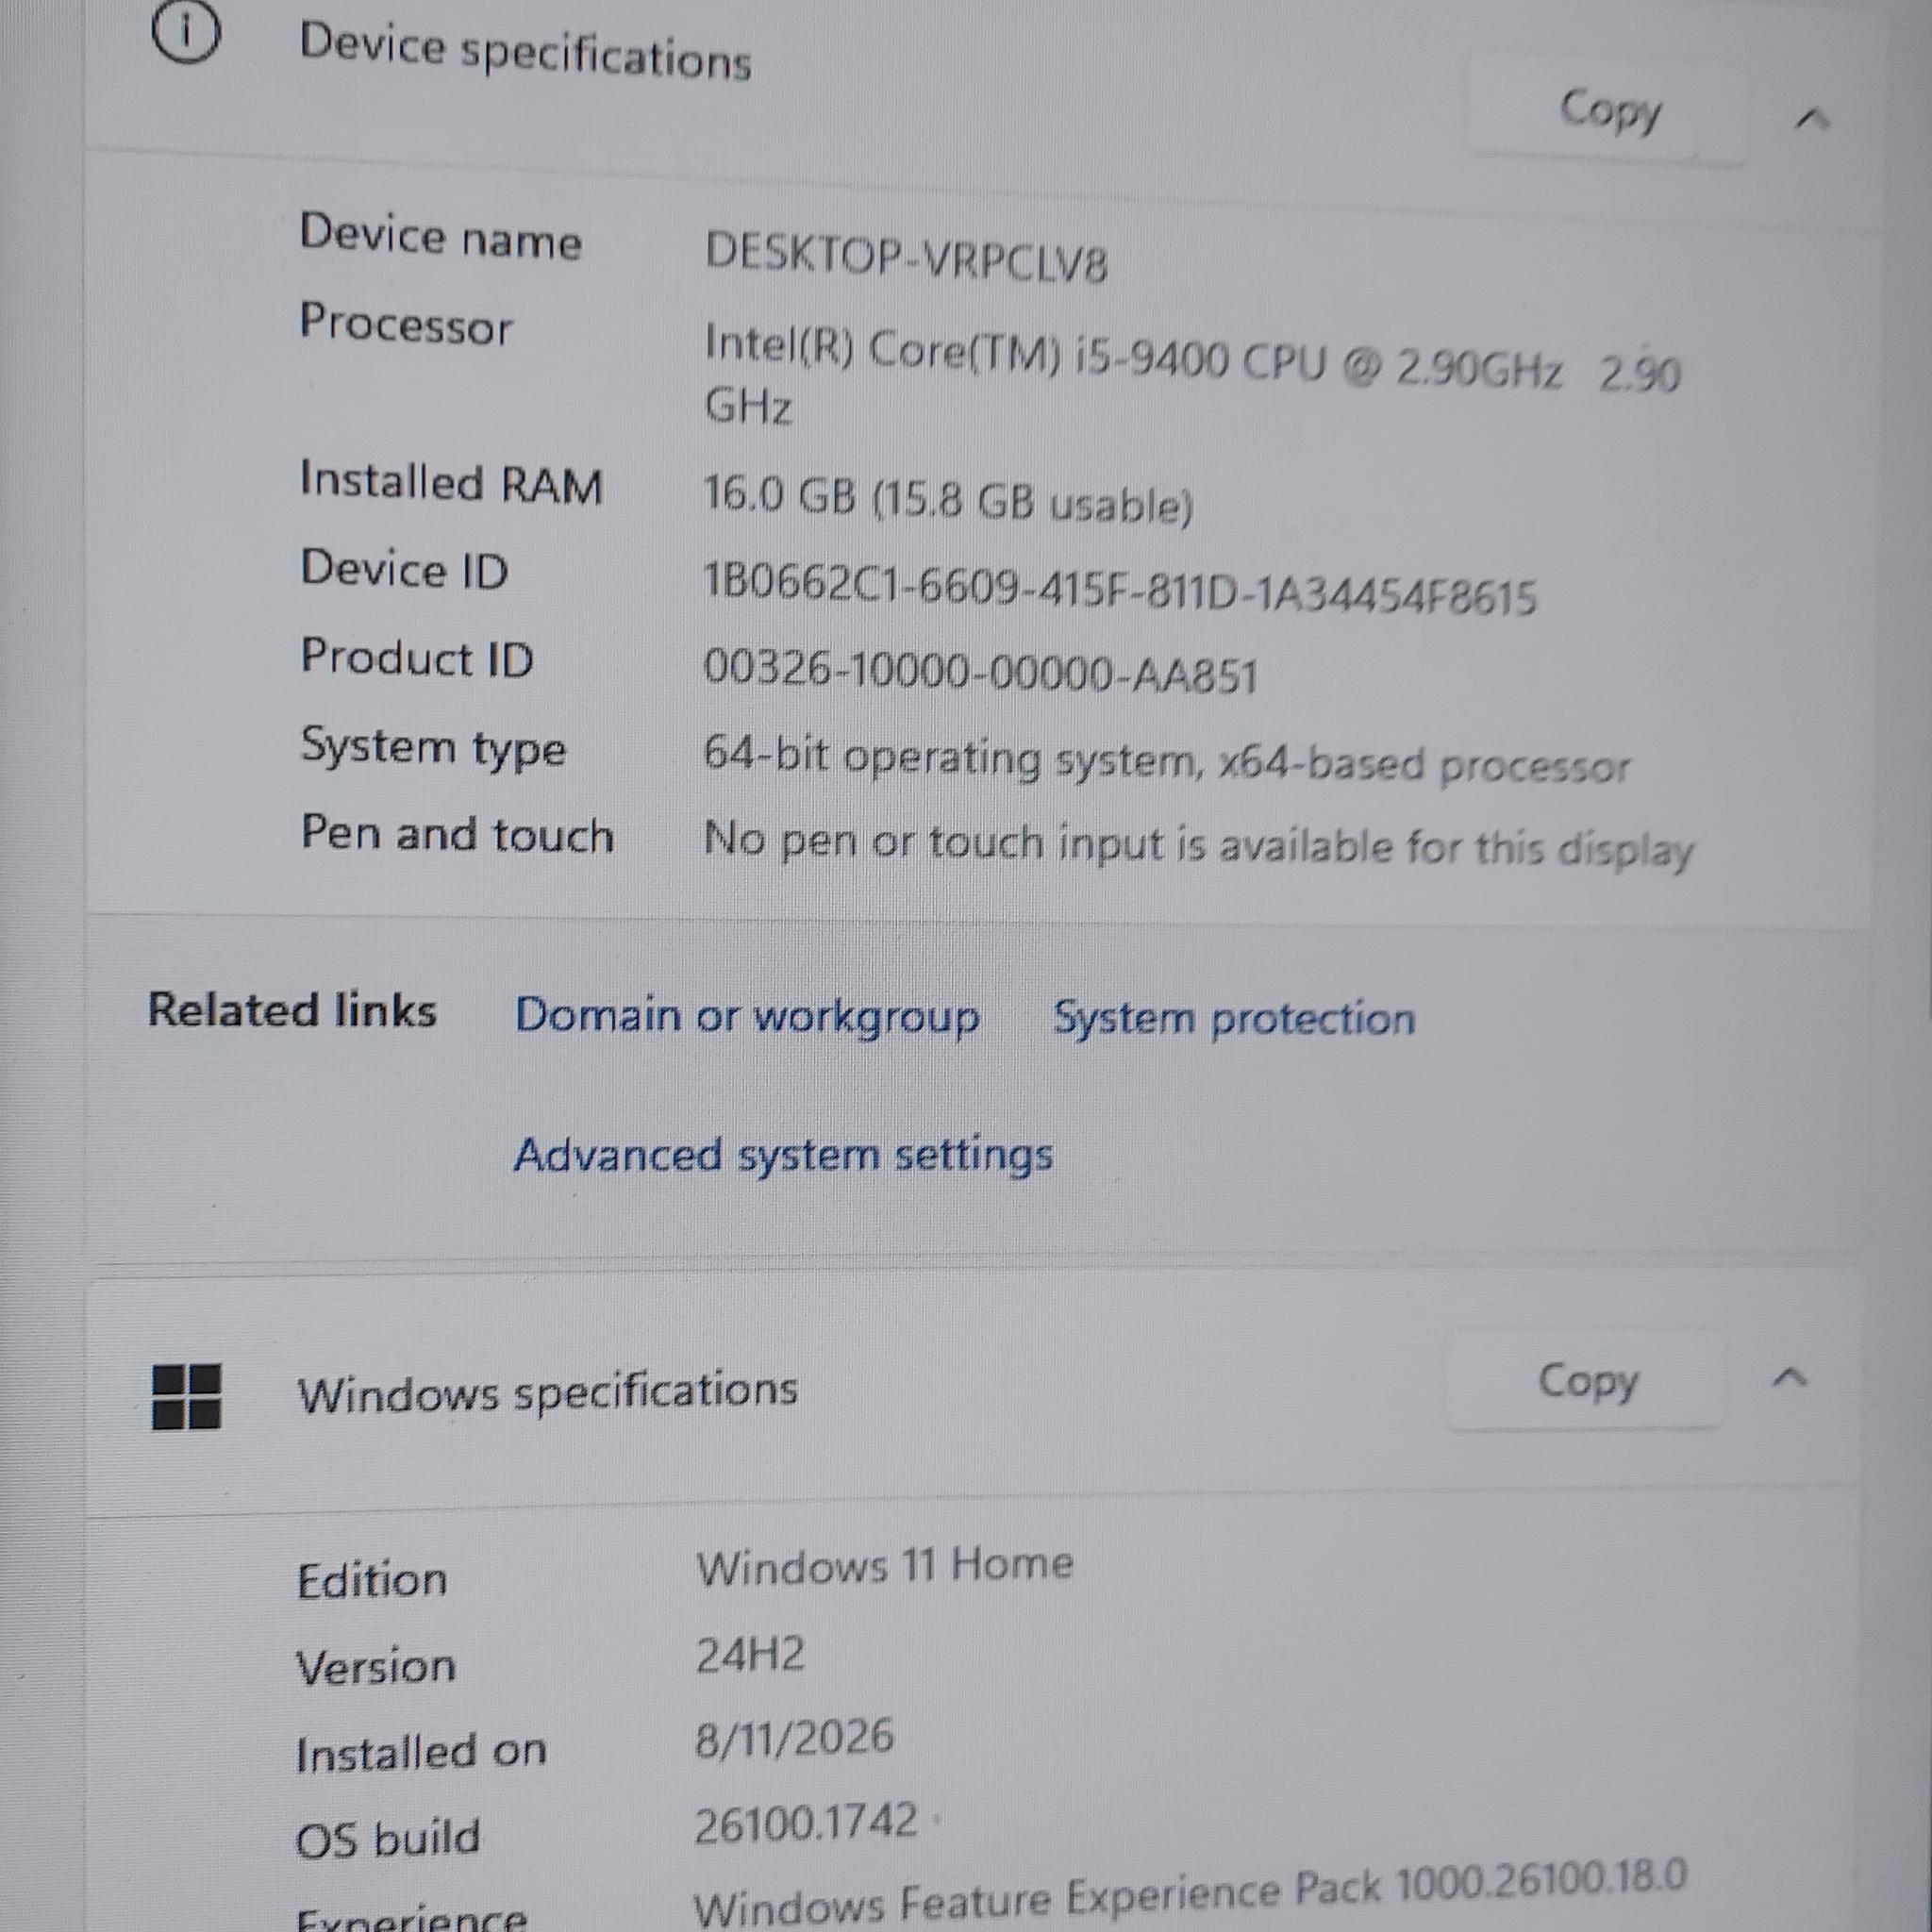Click the OS build value 26100.1742

(x=806, y=1823)
